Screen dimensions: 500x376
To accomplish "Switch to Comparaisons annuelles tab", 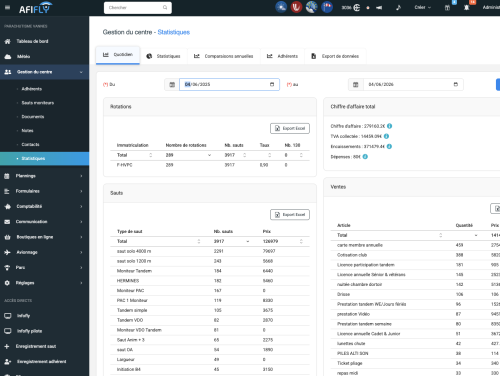I will pos(224,56).
